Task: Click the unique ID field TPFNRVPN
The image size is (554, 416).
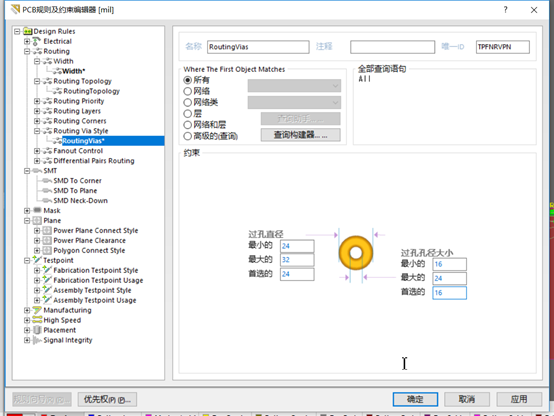Action: pos(503,47)
